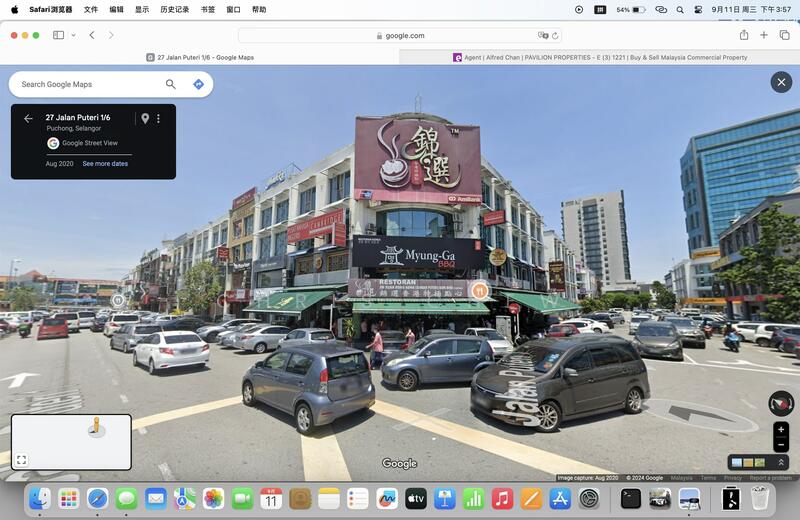Open Mail from the Dock
The height and width of the screenshot is (520, 800).
tap(155, 499)
